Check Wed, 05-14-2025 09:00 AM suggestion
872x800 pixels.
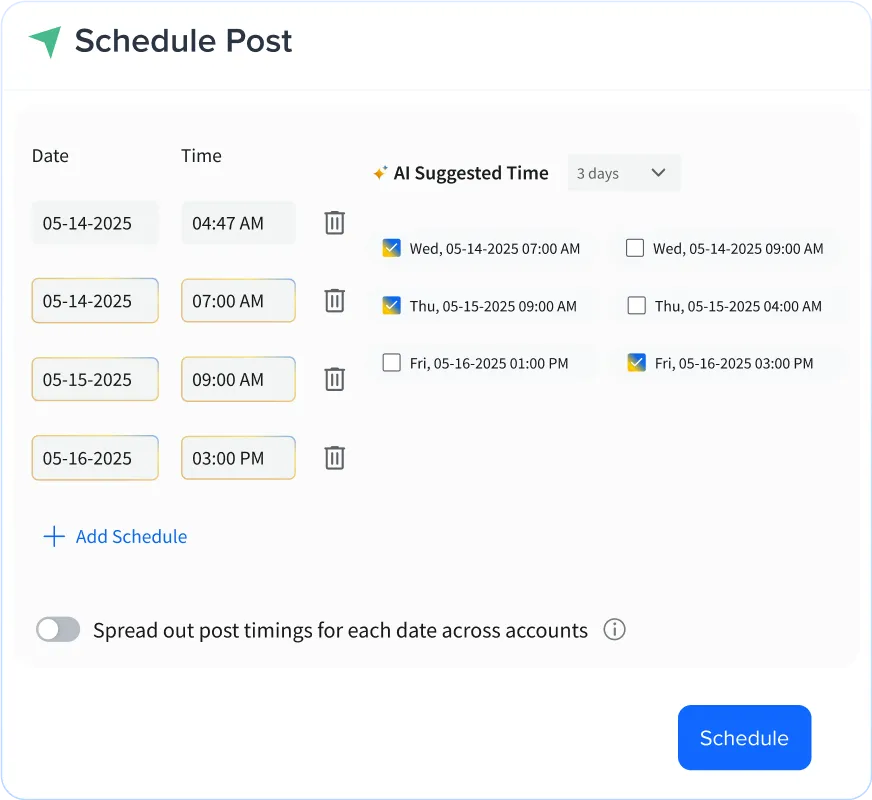click(x=635, y=248)
